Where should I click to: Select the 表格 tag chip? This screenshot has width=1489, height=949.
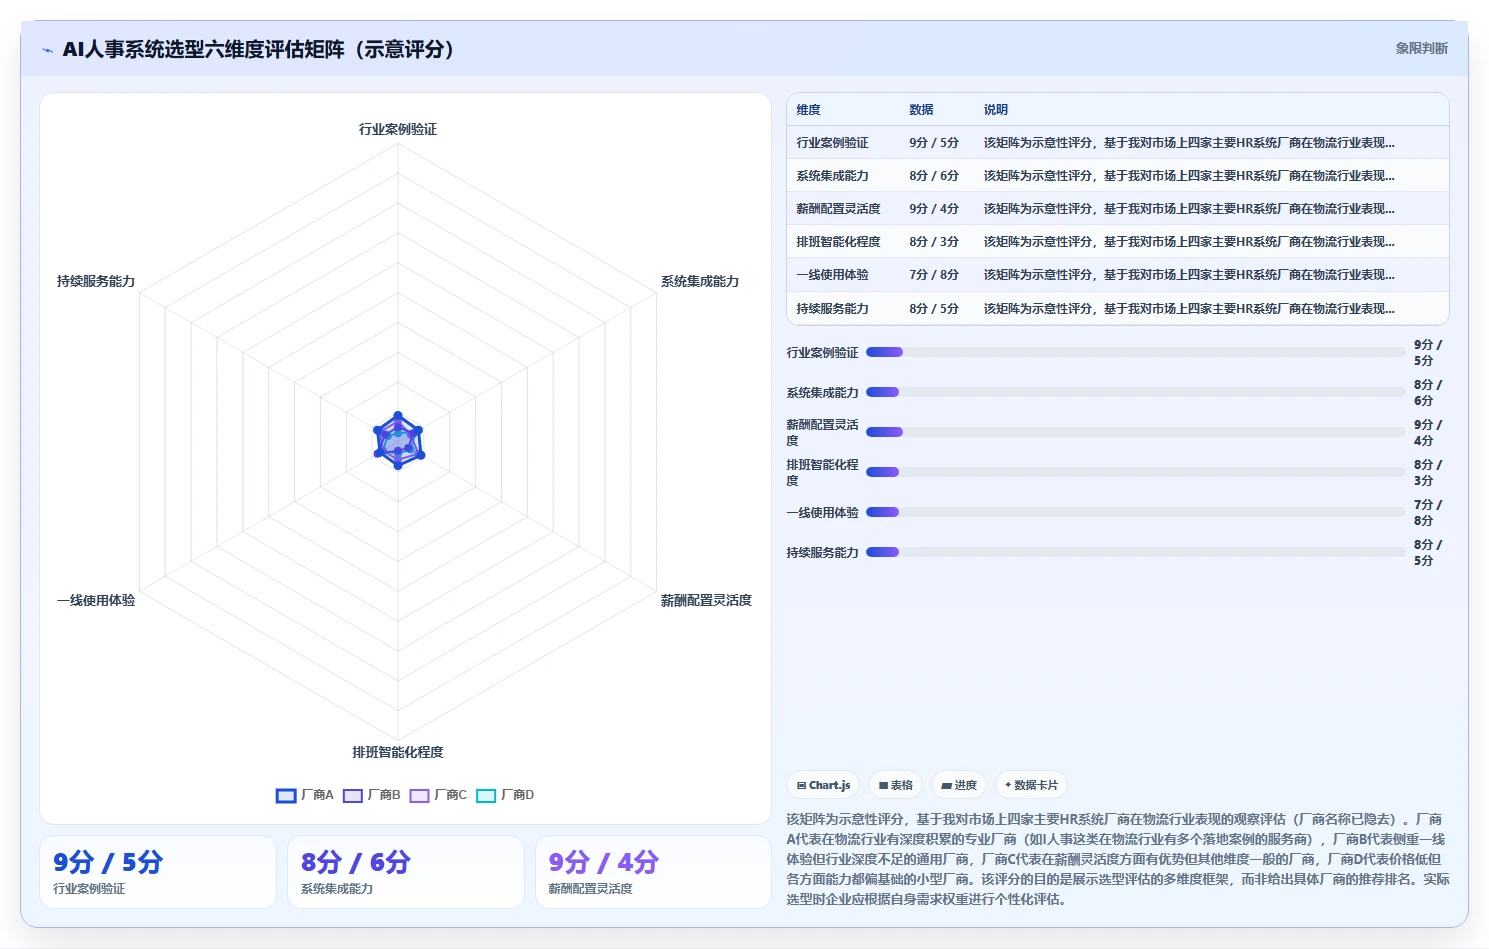895,785
